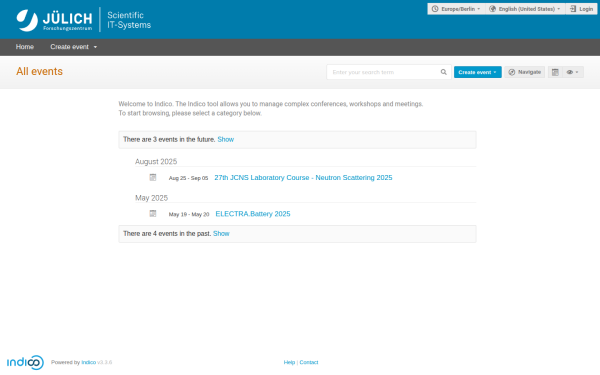The width and height of the screenshot is (600, 375).
Task: Show the 4 past events
Action: point(221,233)
